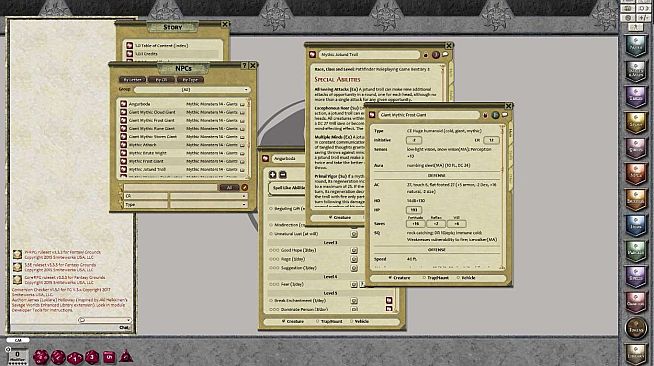Open the orange Encounters sidebar button
654x366 pixels.
point(636,199)
